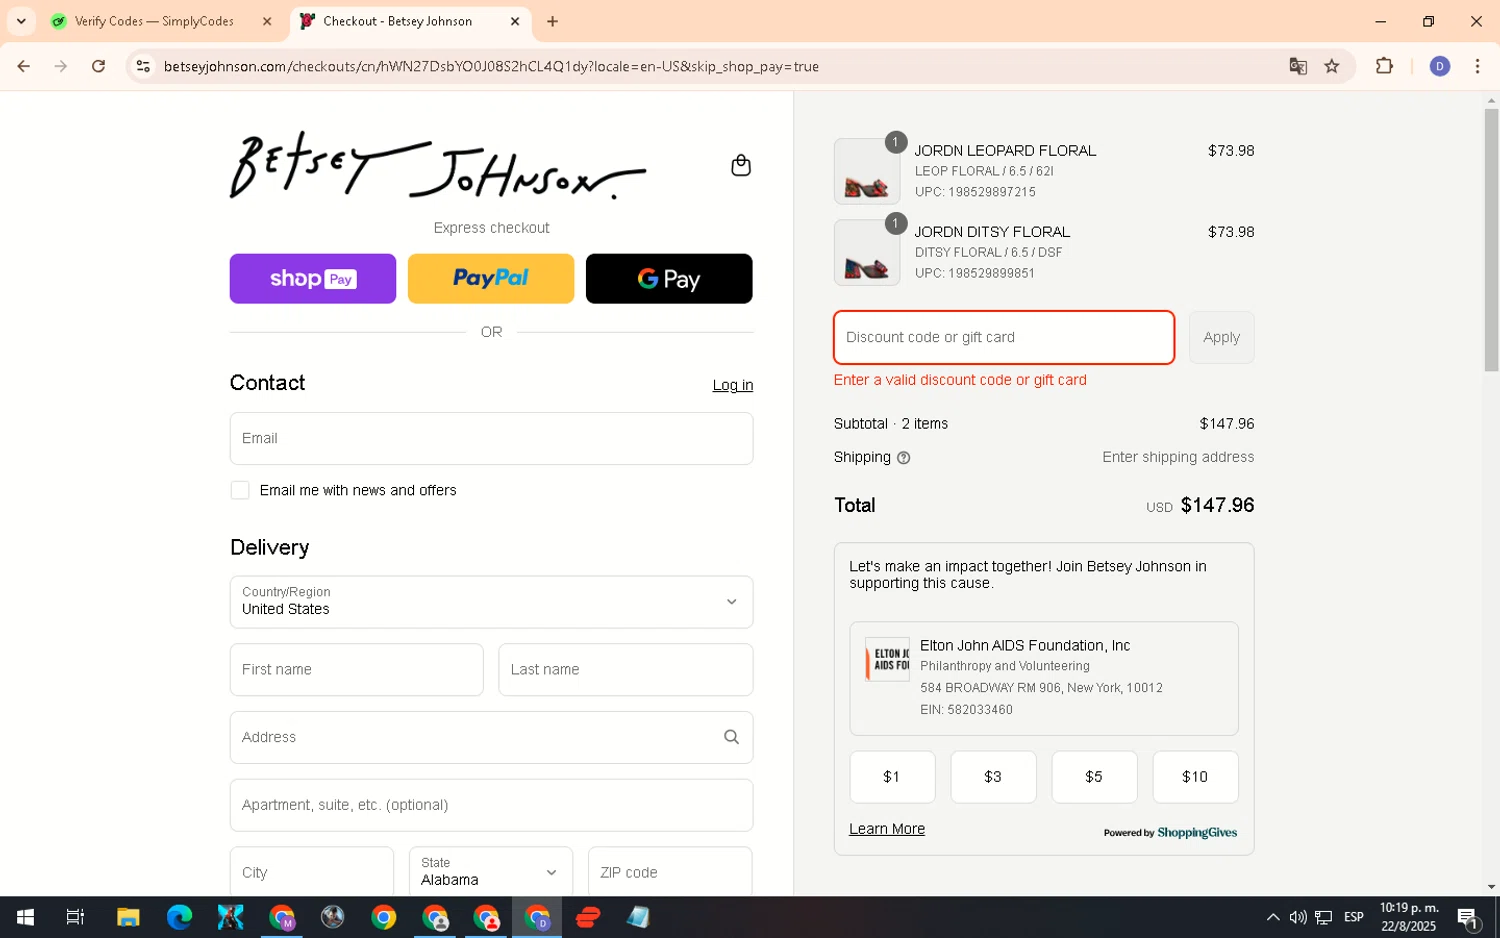
Task: Open a new browser tab
Action: (x=552, y=21)
